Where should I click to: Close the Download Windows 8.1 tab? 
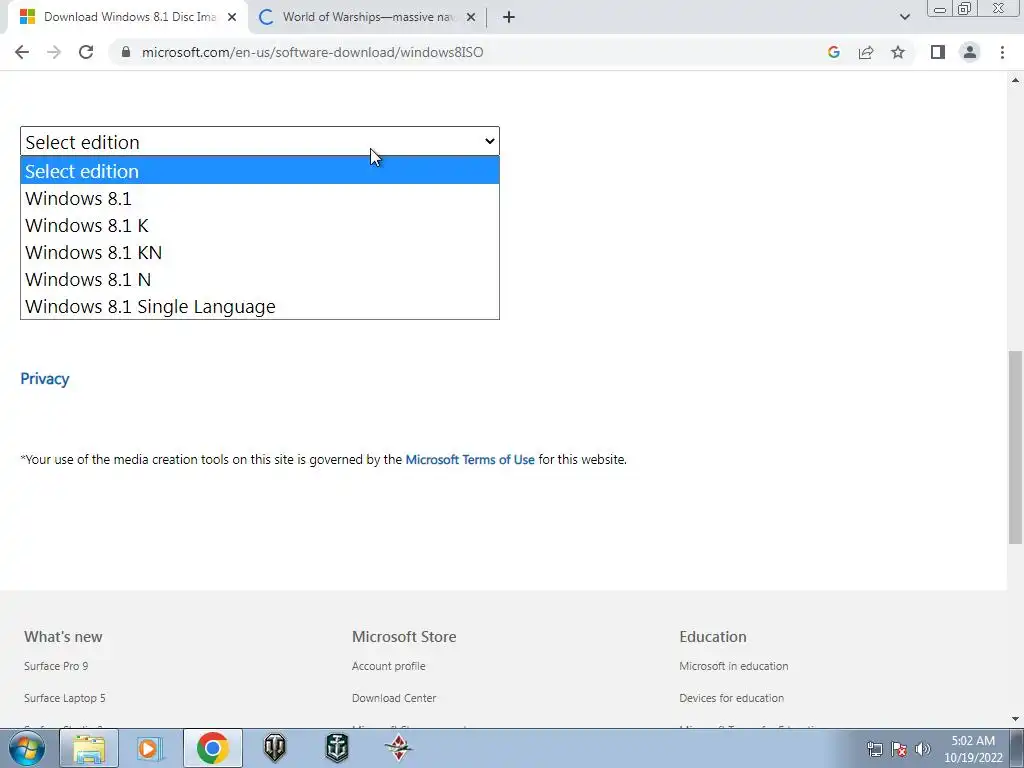click(x=232, y=17)
